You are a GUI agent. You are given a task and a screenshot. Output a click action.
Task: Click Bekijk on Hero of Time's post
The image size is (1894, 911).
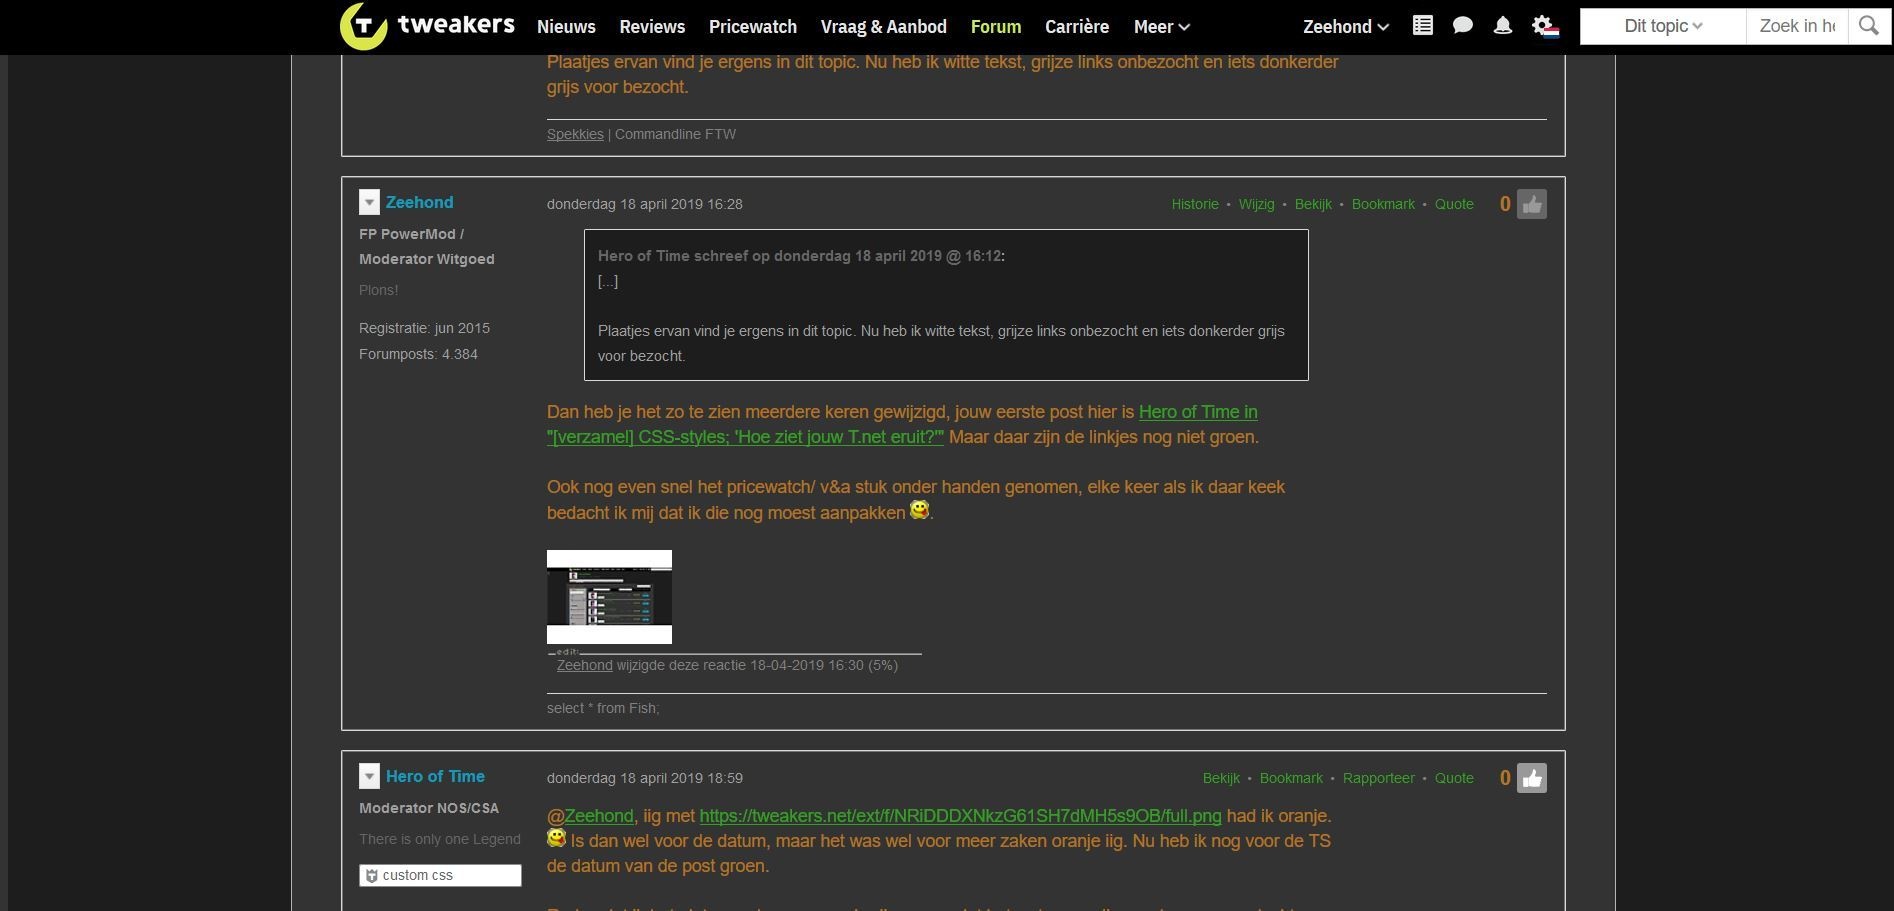coord(1221,778)
